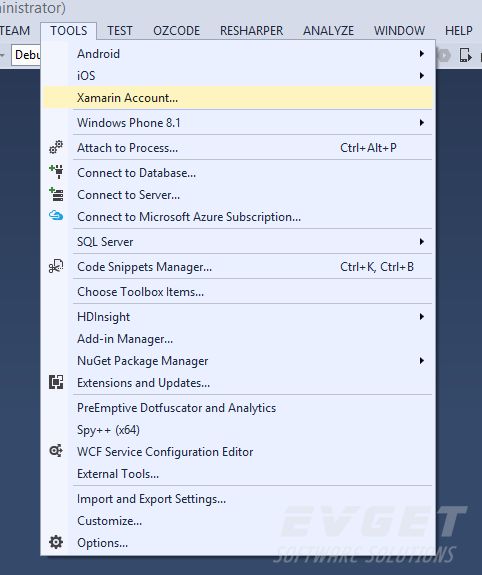Click the Options gear icon
This screenshot has width=482, height=575.
pos(56,542)
